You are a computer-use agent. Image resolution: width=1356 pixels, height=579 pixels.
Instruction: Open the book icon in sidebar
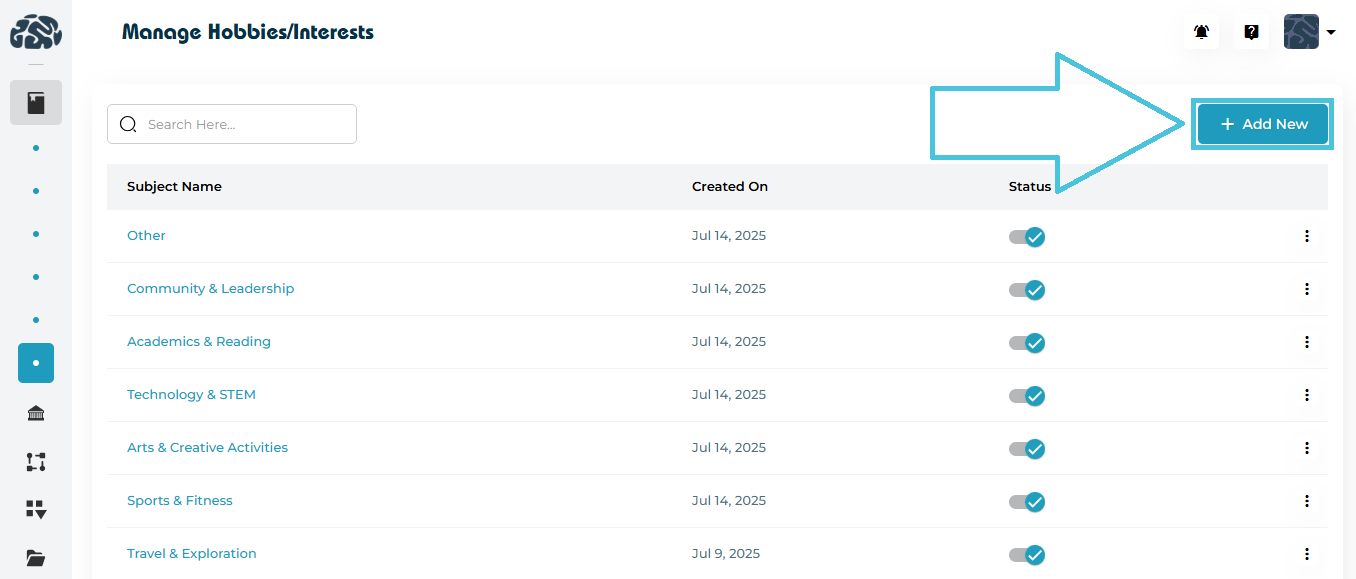pyautogui.click(x=36, y=102)
